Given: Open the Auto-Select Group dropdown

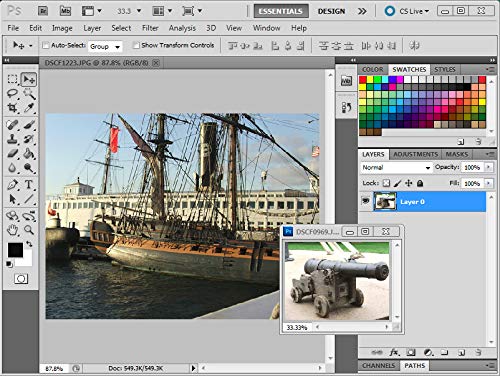Looking at the screenshot, I should [105, 47].
